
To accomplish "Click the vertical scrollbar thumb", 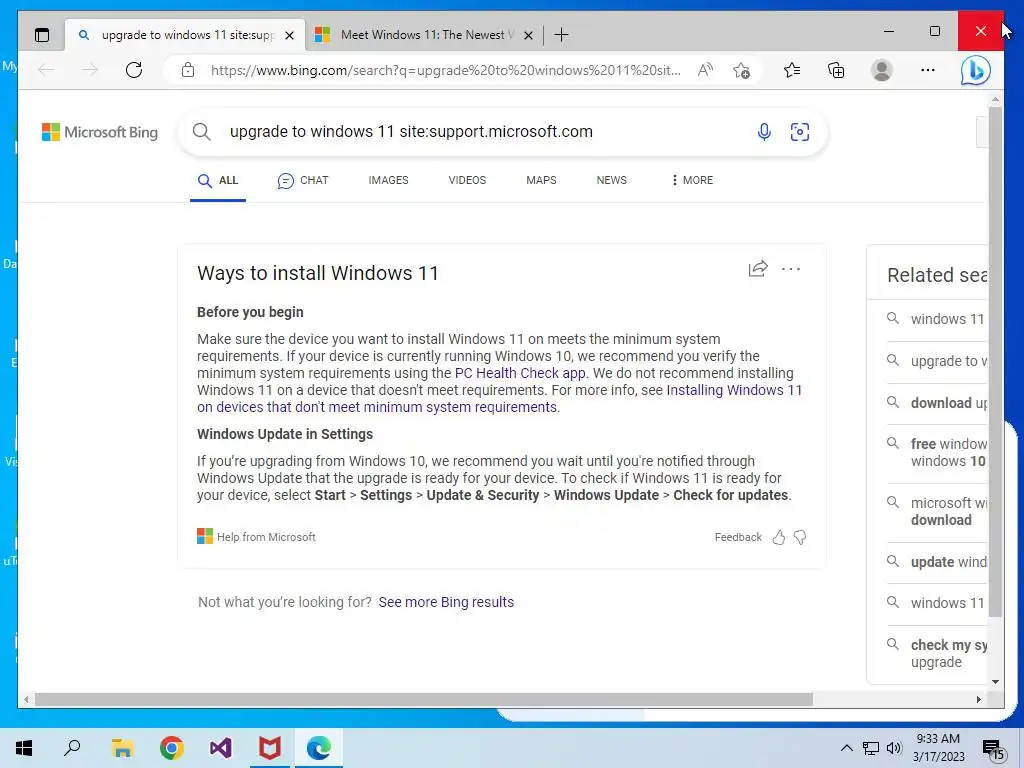I will point(995,361).
